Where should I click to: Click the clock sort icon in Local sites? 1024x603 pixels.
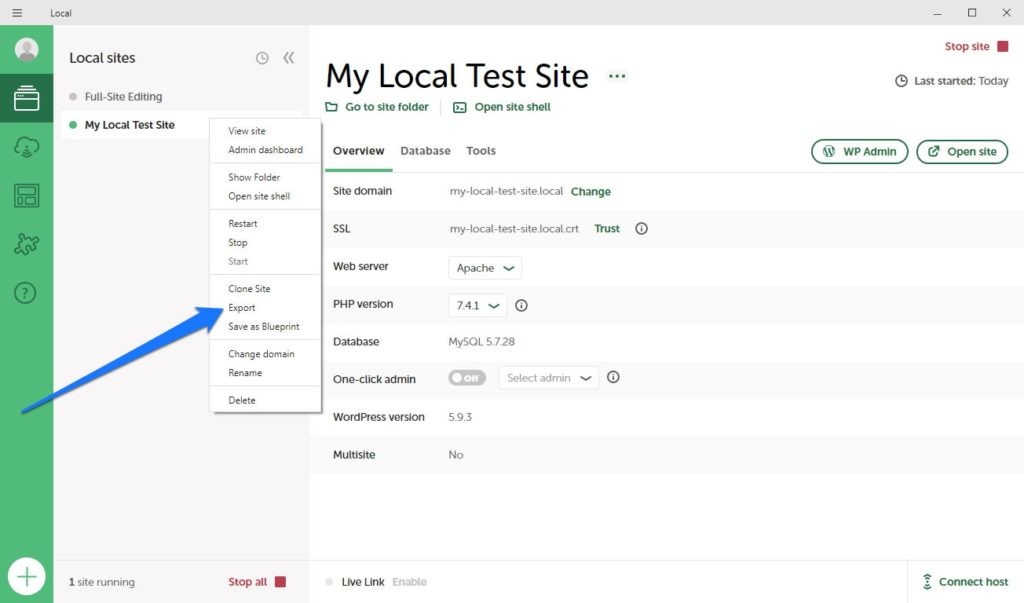coord(262,58)
